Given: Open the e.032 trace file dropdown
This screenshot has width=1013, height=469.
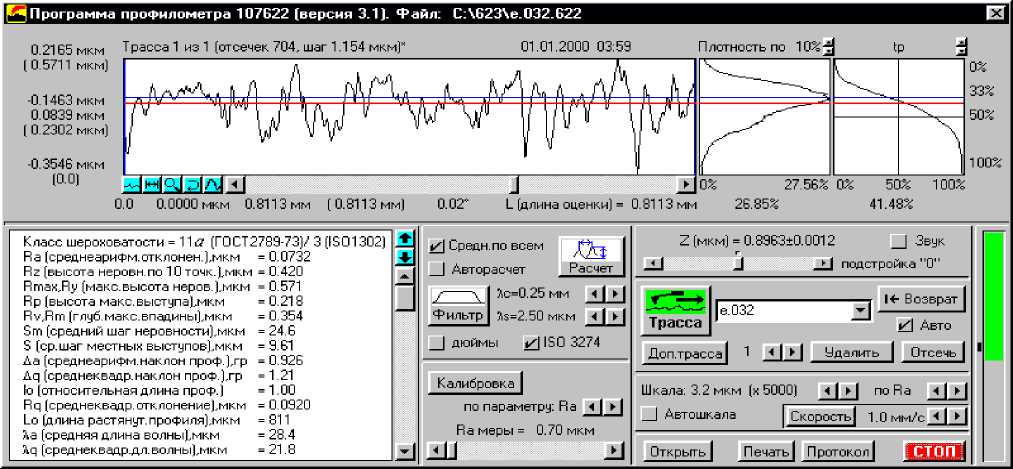Looking at the screenshot, I should 859,311.
